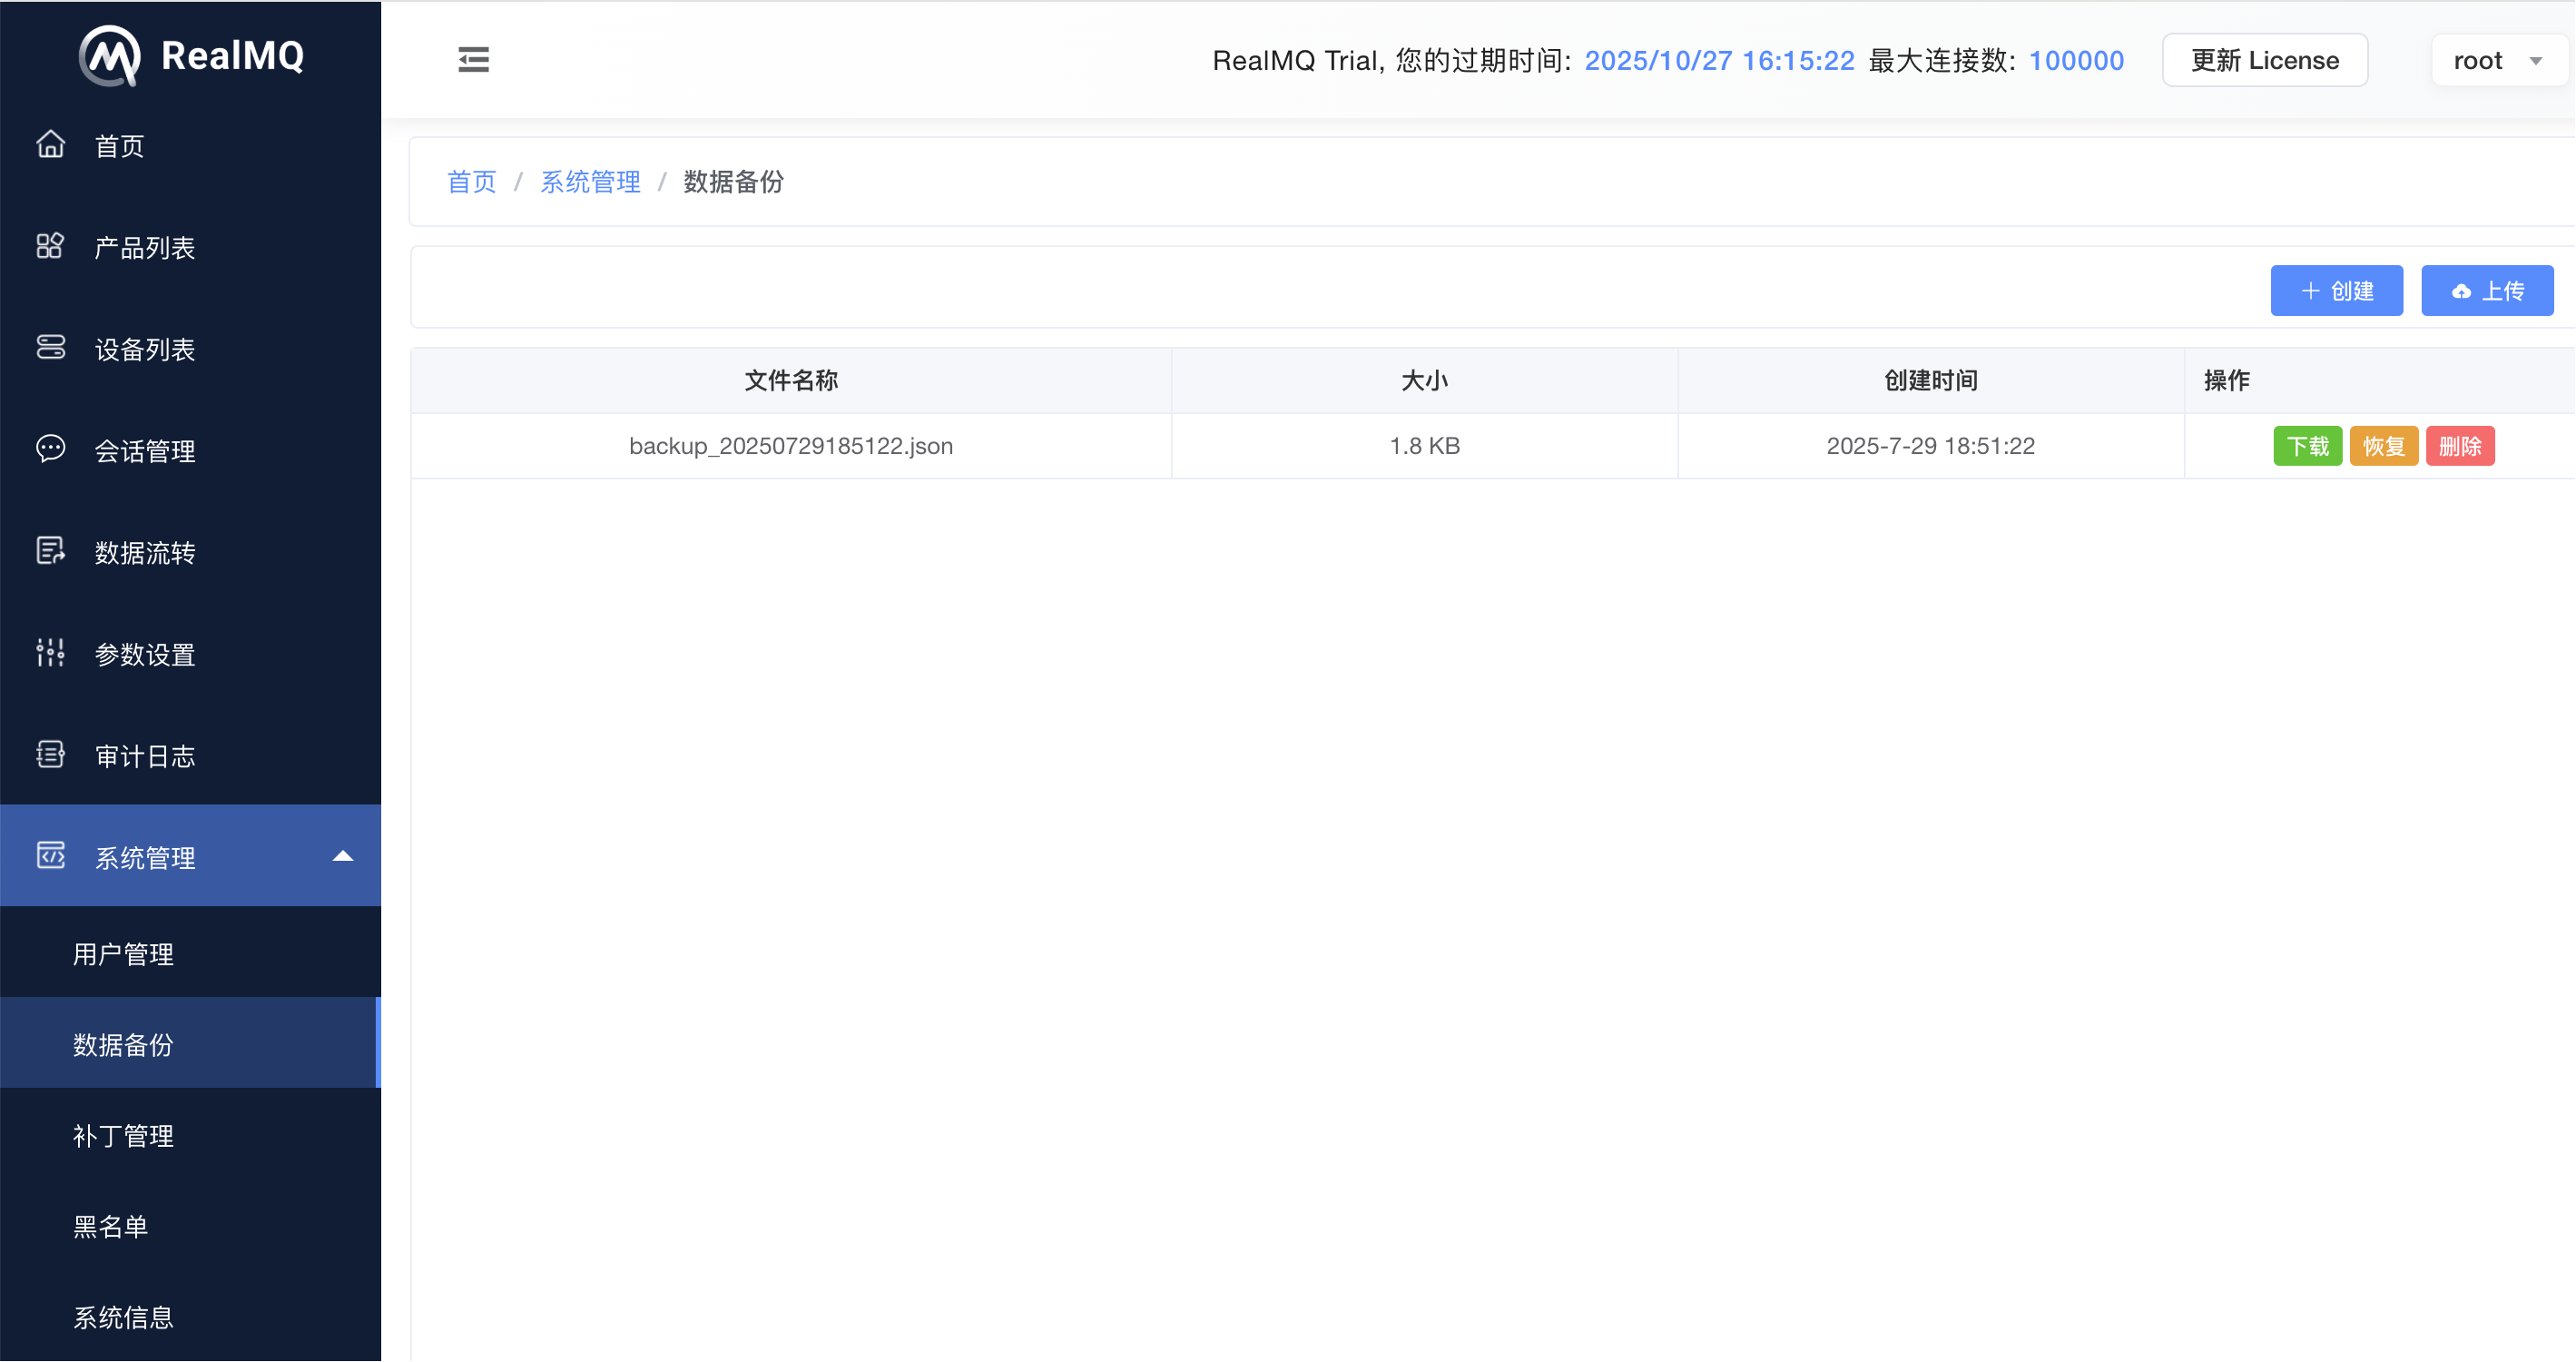Click the 1.8 KB size cell
This screenshot has width=2576, height=1362.
(1425, 446)
